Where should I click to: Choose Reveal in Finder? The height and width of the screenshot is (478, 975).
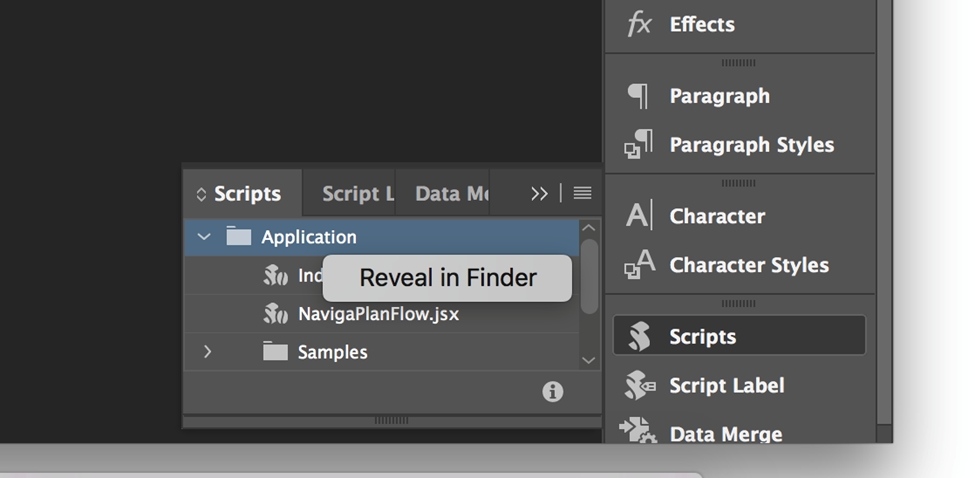(x=447, y=278)
